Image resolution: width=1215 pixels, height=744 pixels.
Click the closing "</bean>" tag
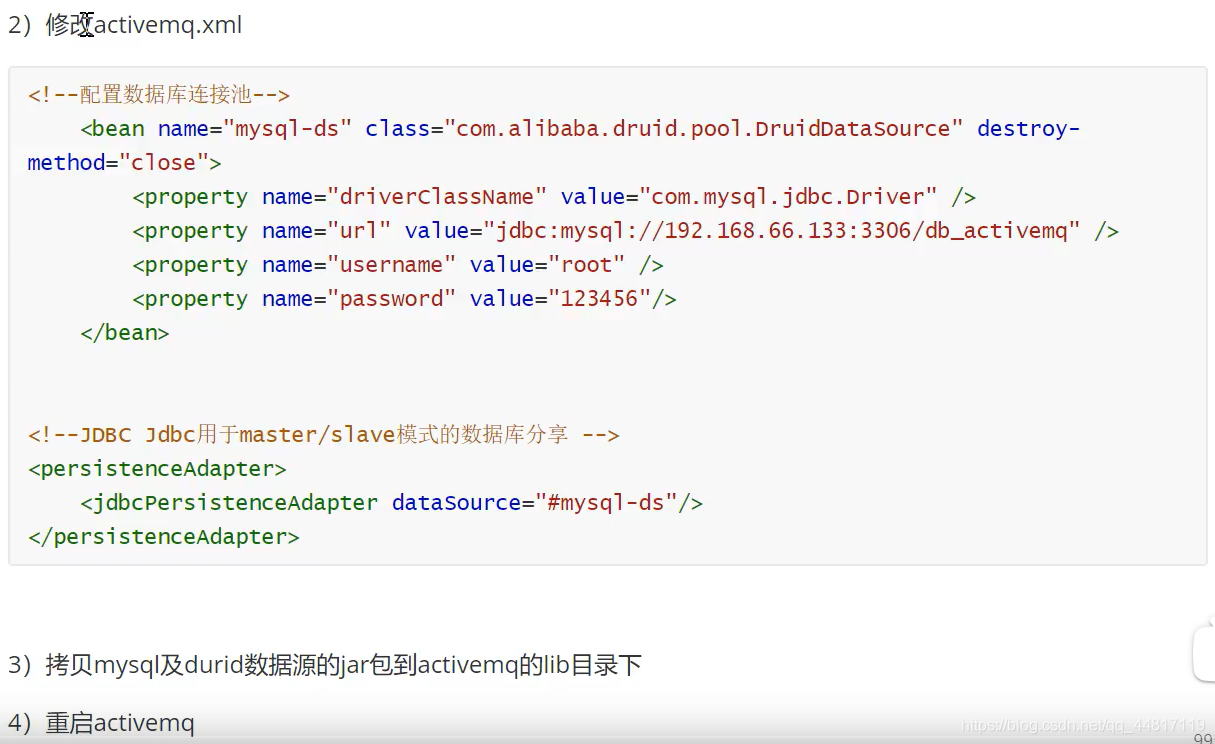tap(124, 332)
